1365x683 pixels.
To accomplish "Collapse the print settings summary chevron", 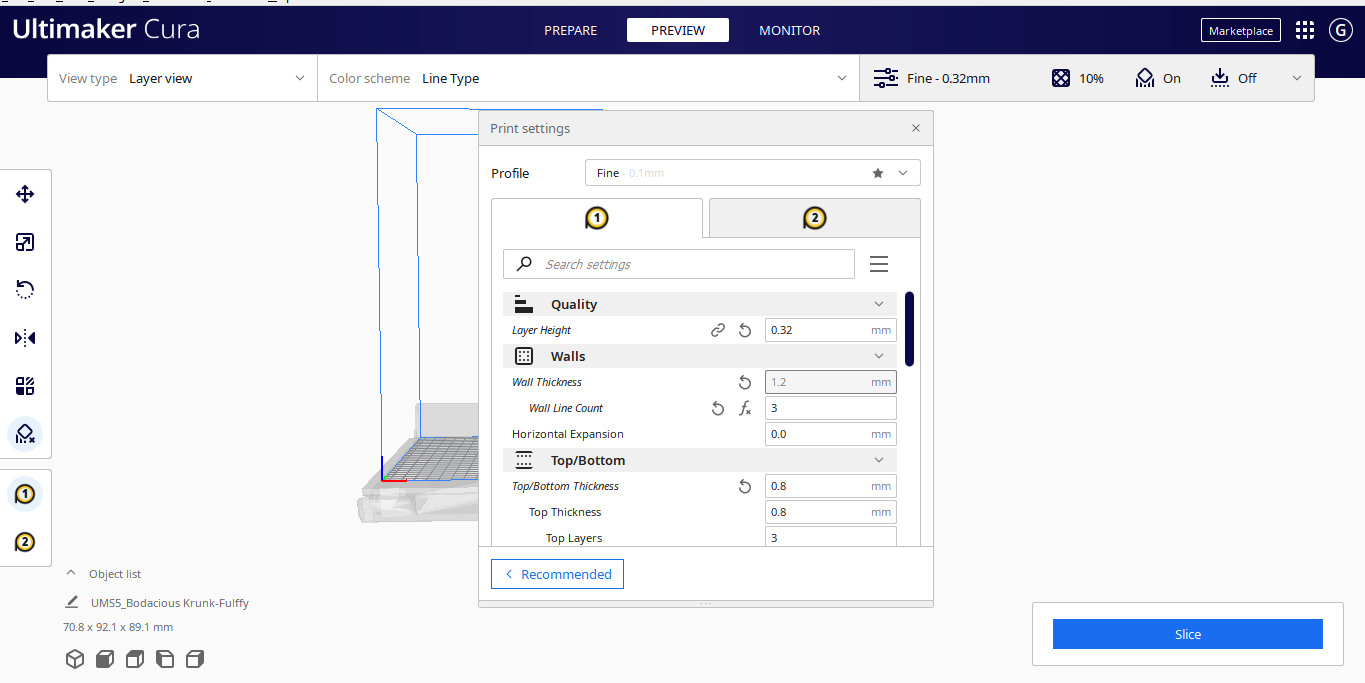I will click(1297, 78).
